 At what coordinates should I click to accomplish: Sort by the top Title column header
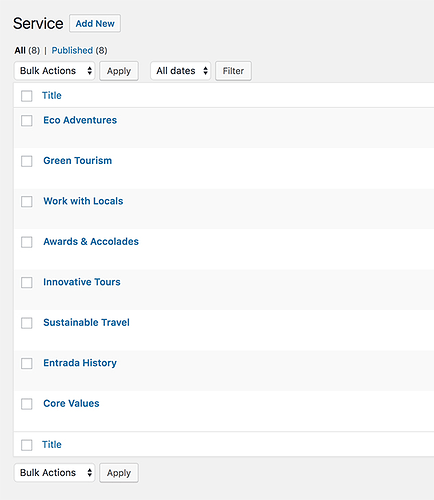[x=52, y=95]
